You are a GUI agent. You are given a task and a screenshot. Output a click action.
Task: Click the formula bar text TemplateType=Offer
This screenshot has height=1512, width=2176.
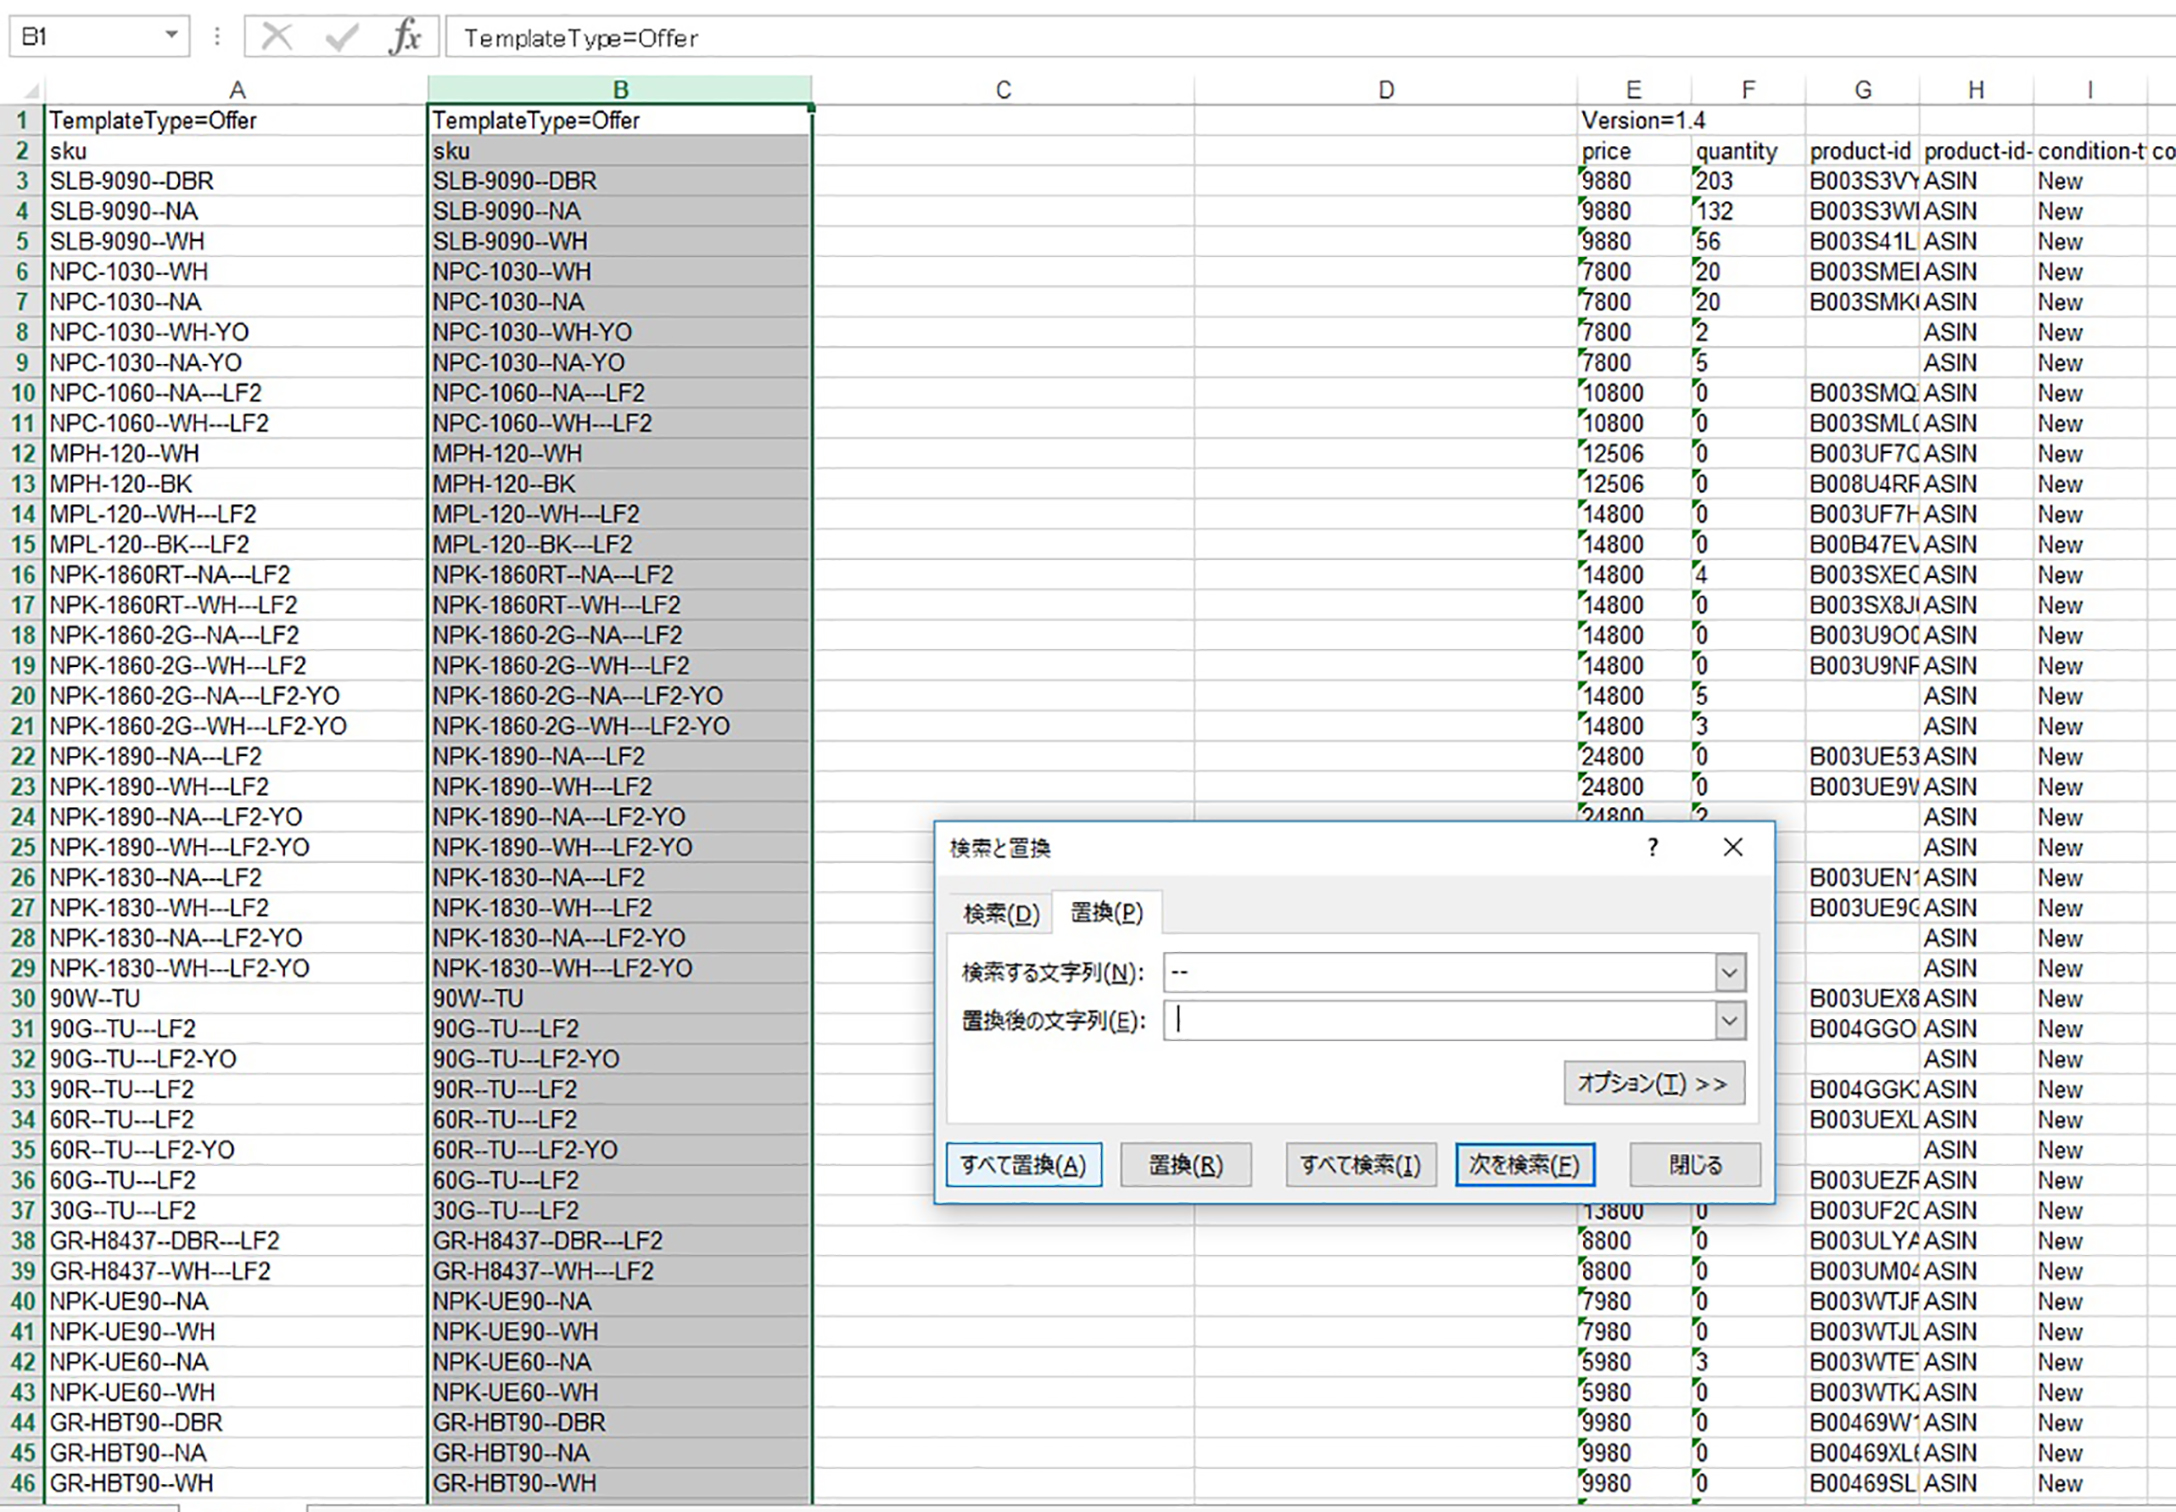(x=581, y=38)
